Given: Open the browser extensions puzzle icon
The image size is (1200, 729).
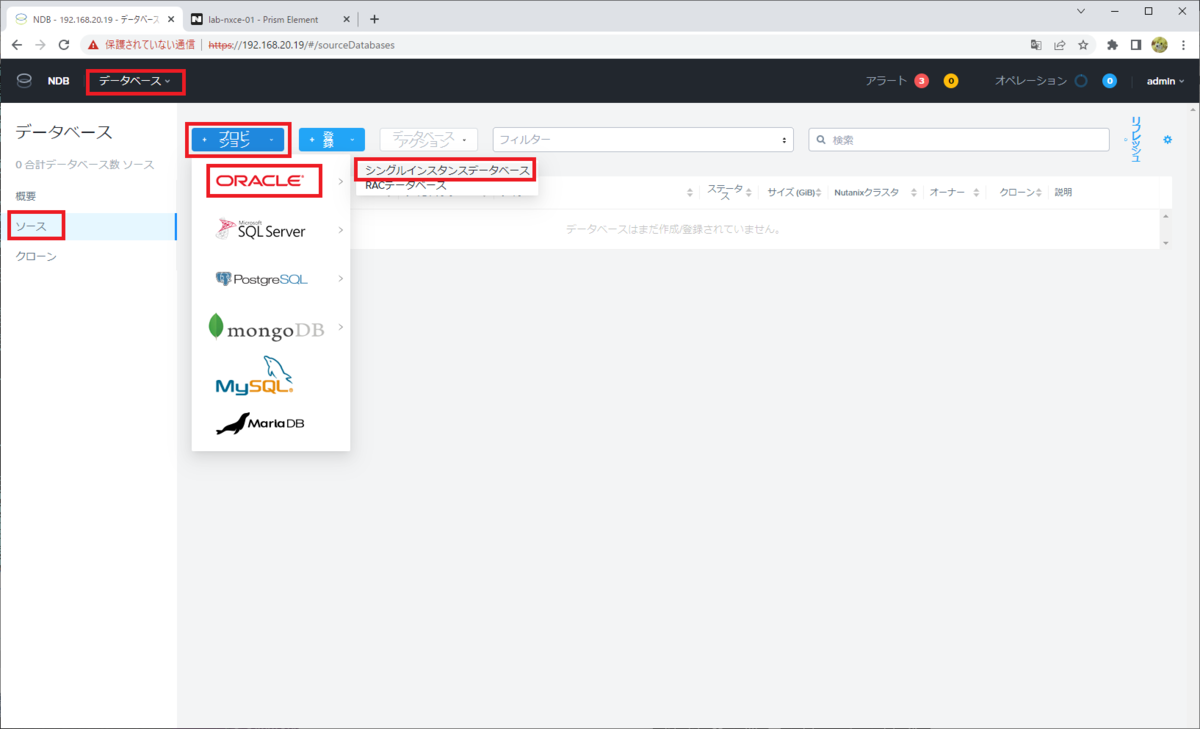Looking at the screenshot, I should pos(1112,45).
